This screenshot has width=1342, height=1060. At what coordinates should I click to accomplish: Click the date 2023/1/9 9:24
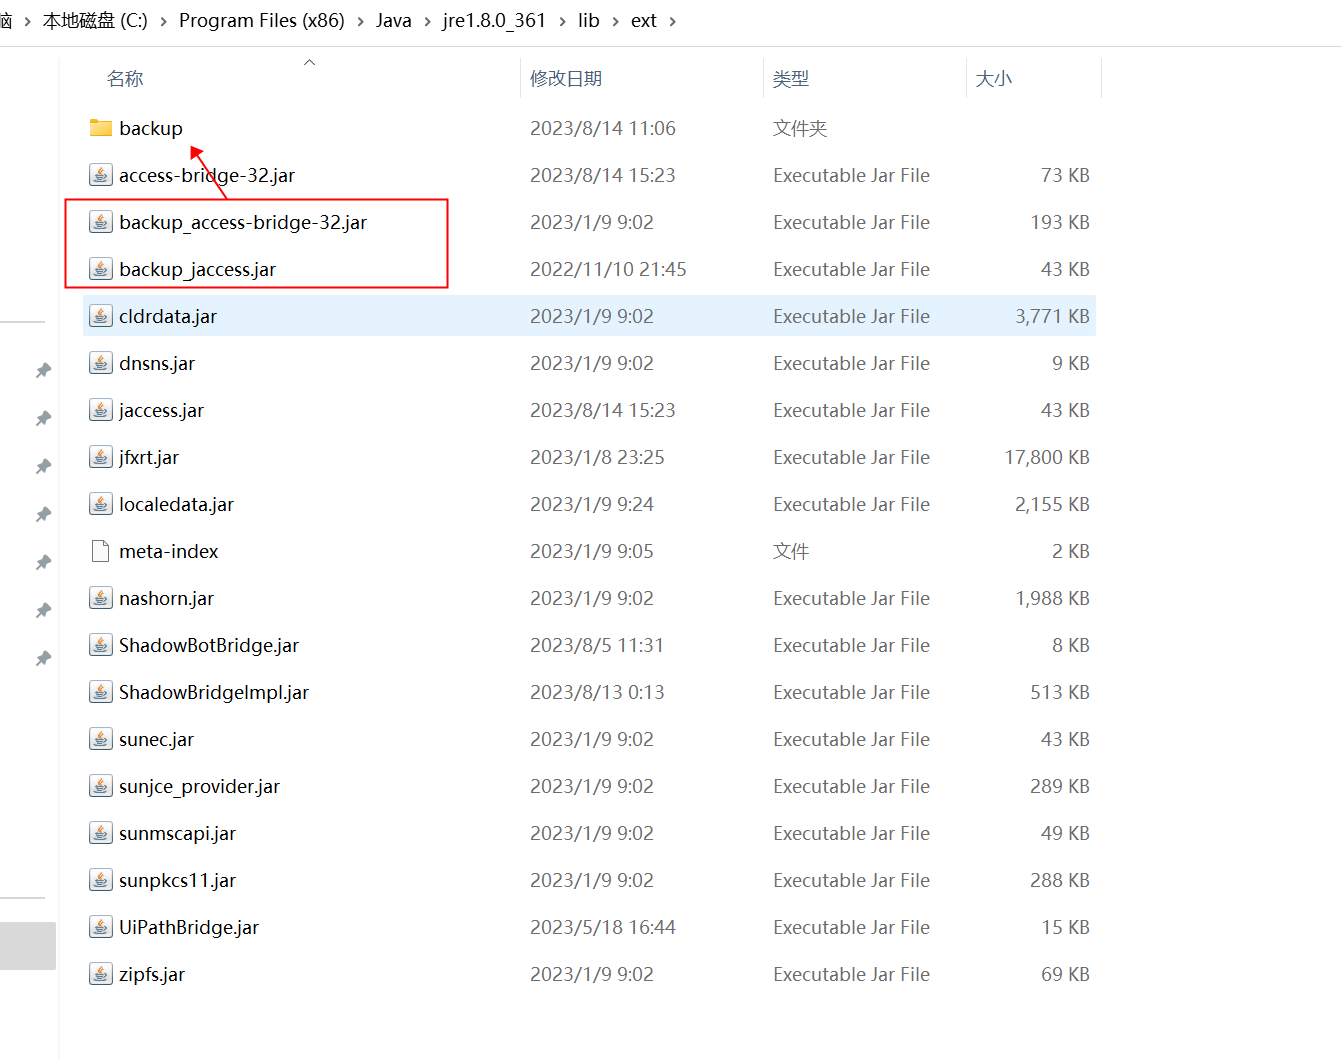(x=592, y=504)
